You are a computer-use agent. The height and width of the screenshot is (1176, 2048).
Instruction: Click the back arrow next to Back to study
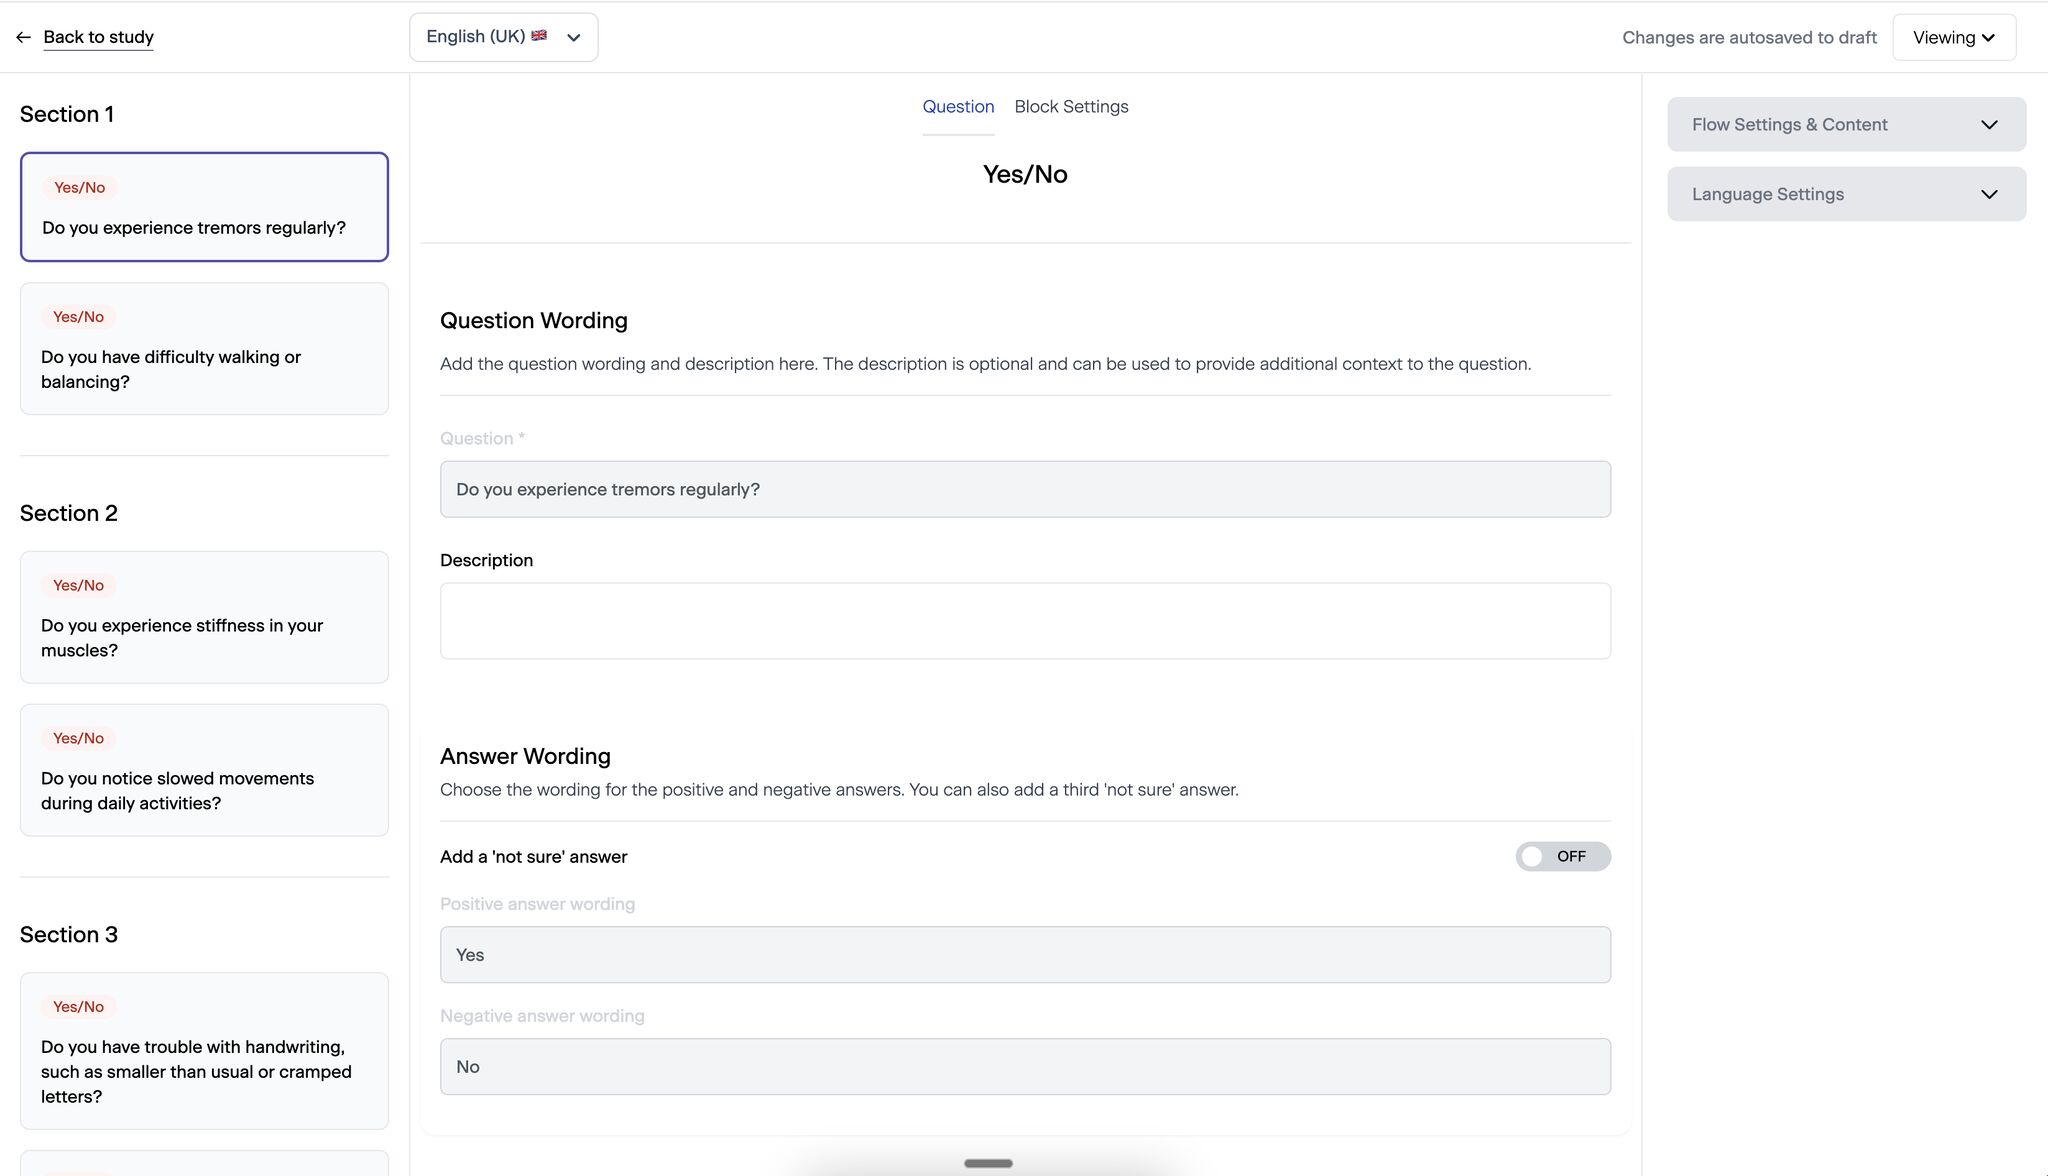pos(23,36)
